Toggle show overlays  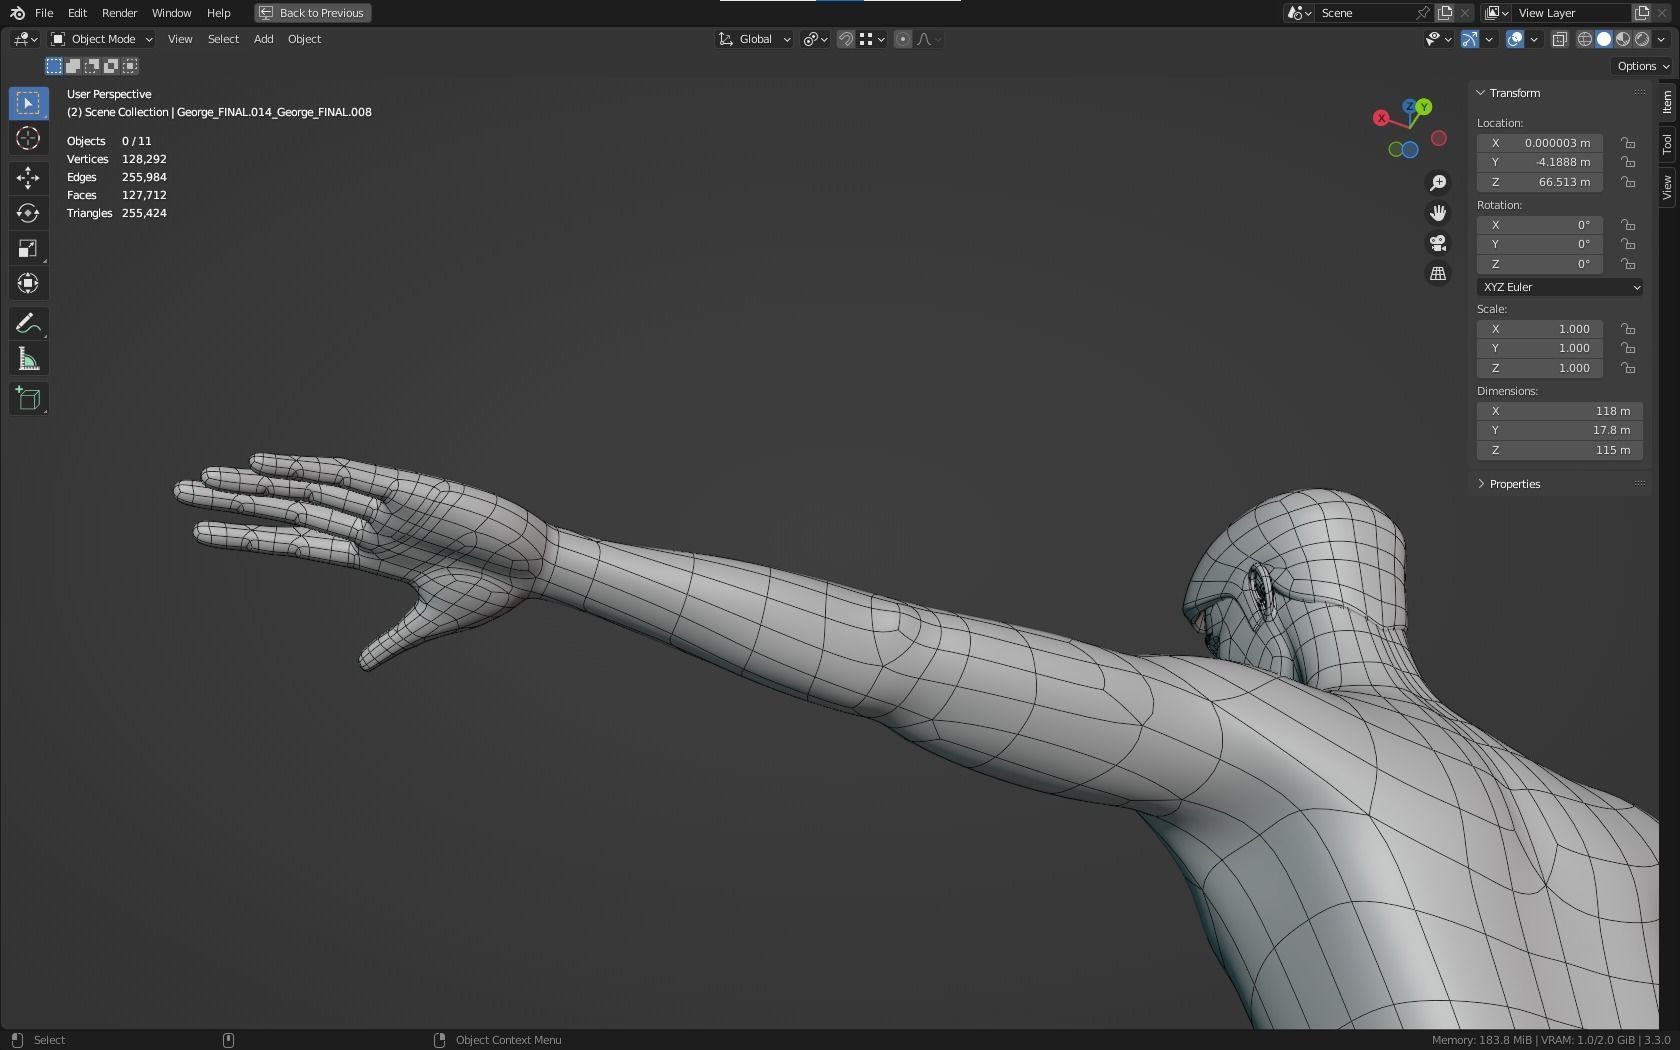coord(1515,39)
